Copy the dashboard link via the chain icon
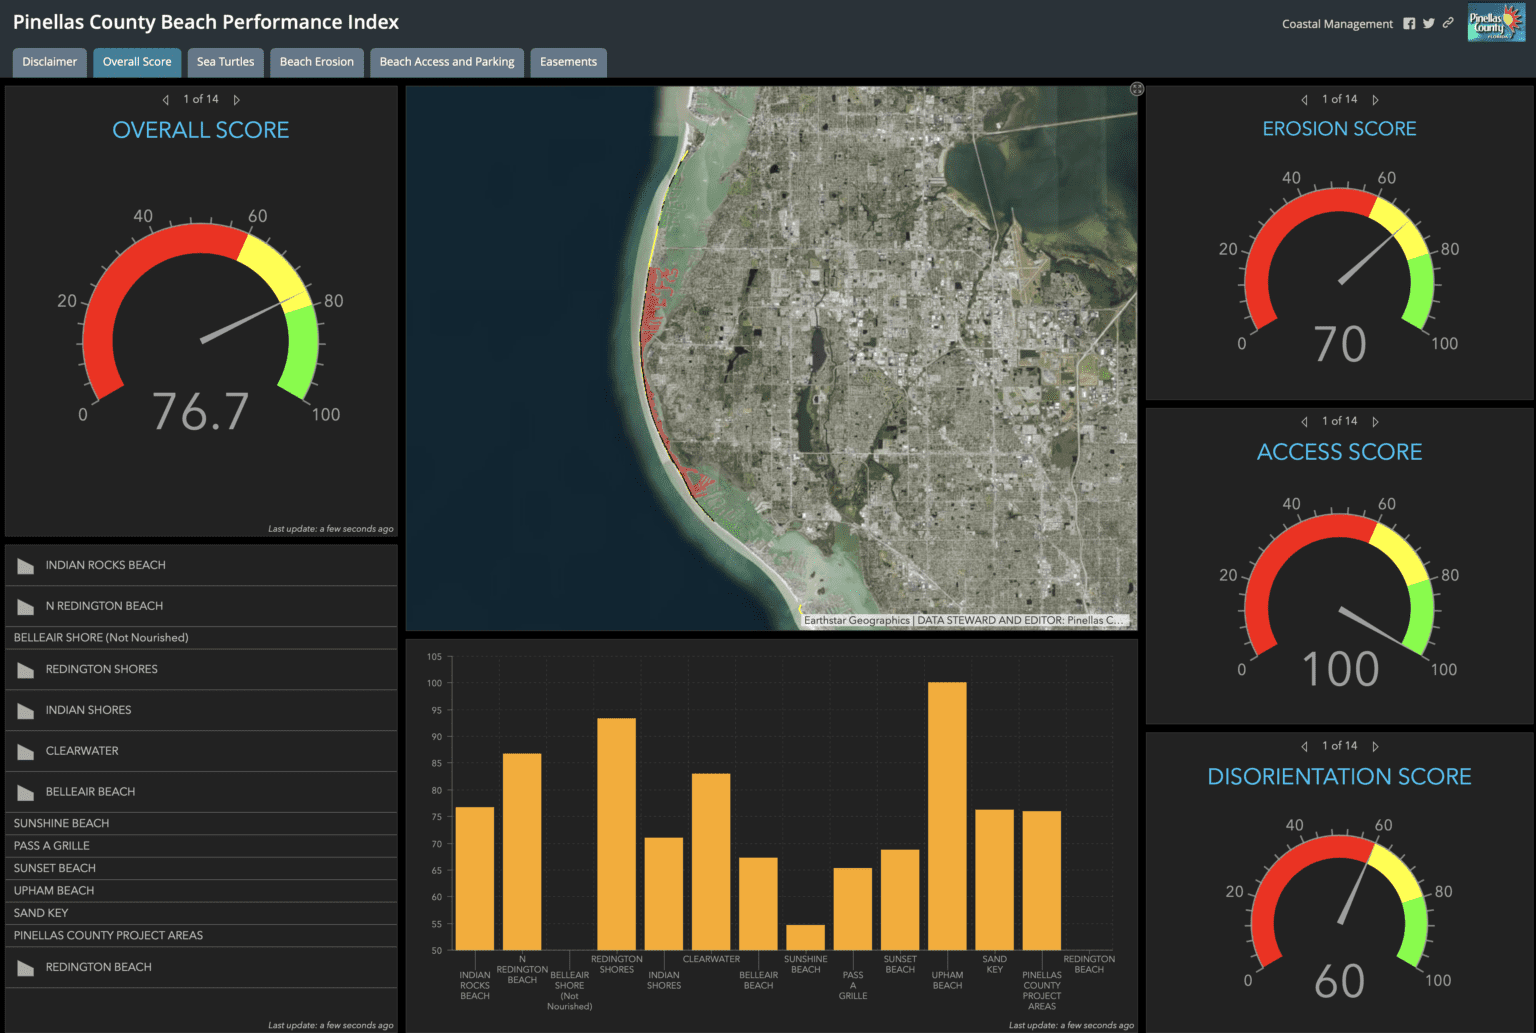This screenshot has width=1536, height=1033. pyautogui.click(x=1448, y=22)
